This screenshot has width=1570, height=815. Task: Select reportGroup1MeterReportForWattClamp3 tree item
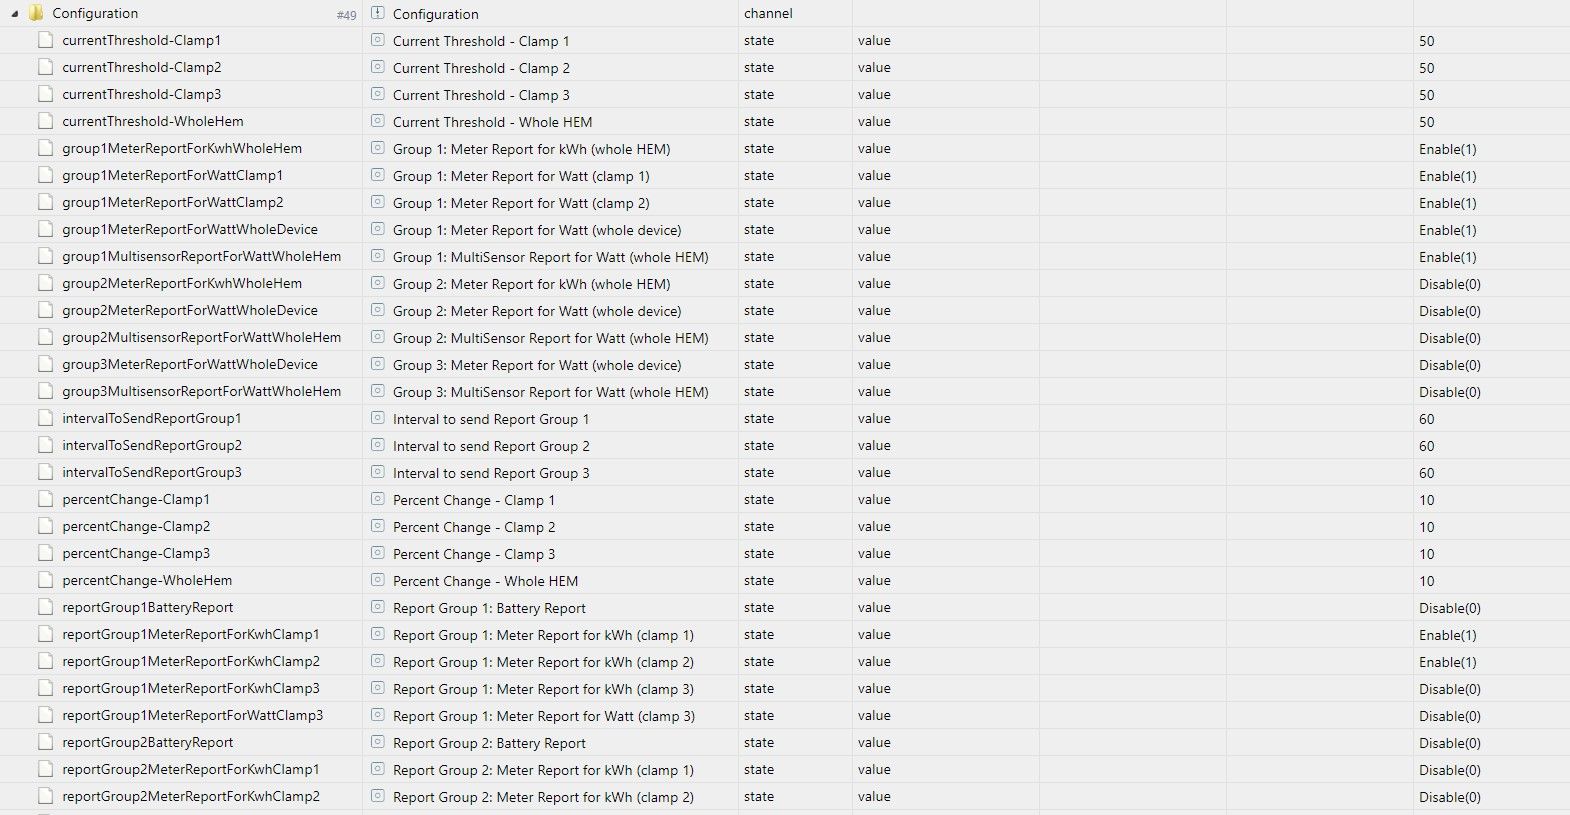click(193, 715)
